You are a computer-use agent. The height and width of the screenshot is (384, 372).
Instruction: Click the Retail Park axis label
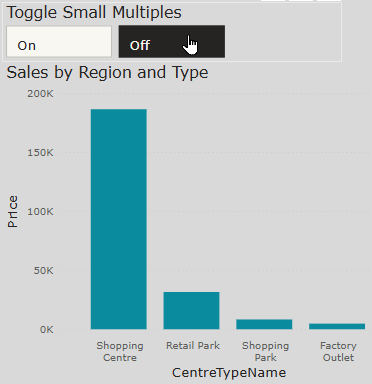pyautogui.click(x=193, y=346)
